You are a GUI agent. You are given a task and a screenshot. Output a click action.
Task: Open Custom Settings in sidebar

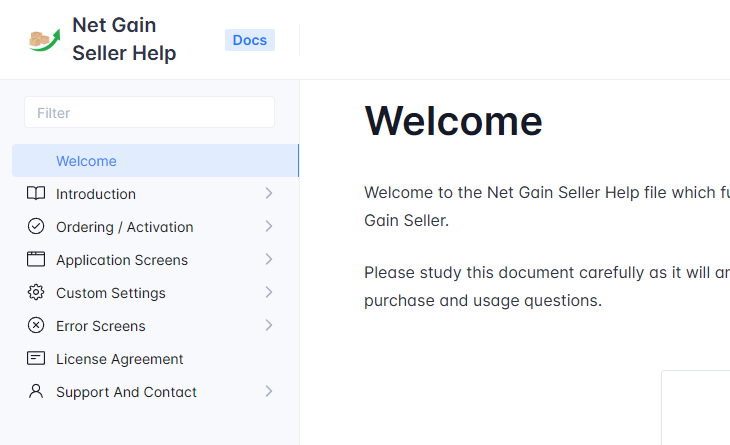(111, 293)
